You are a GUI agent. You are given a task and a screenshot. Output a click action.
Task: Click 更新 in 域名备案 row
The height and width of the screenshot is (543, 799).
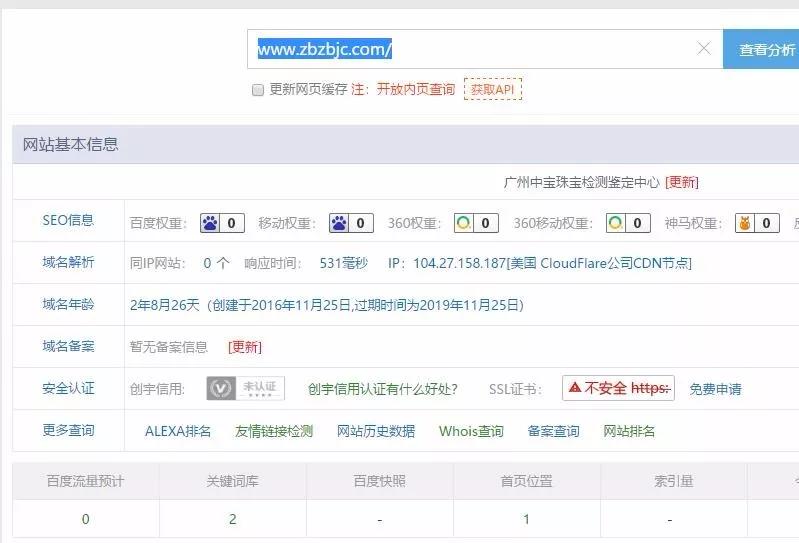point(245,347)
